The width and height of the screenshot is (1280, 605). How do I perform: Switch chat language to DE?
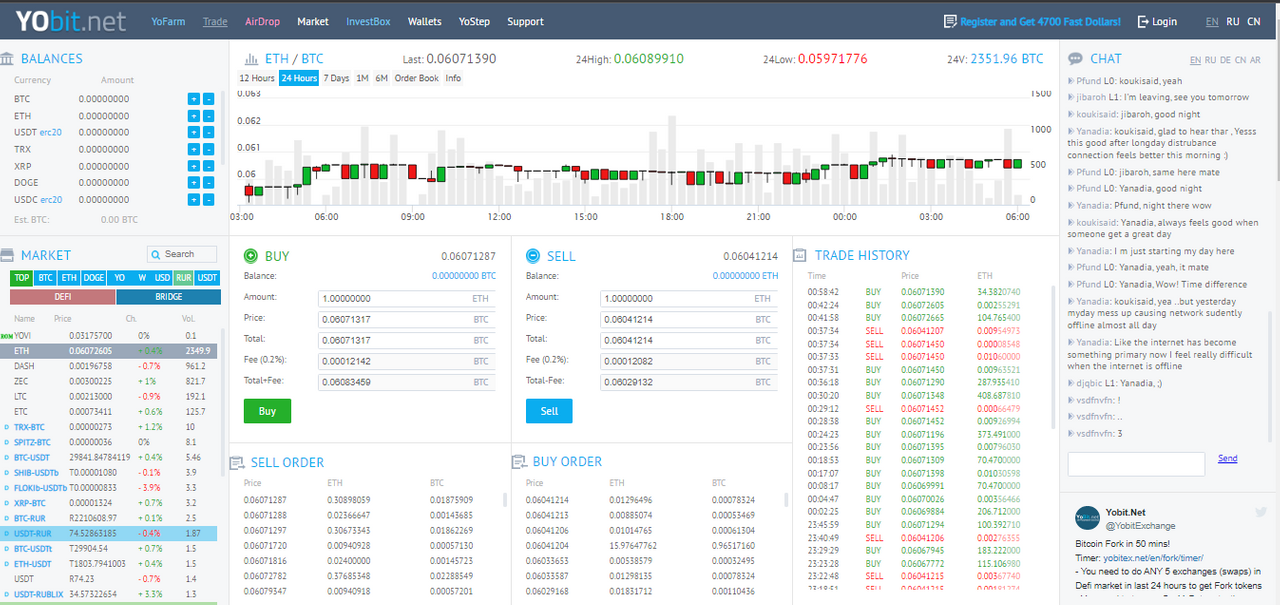point(1225,61)
